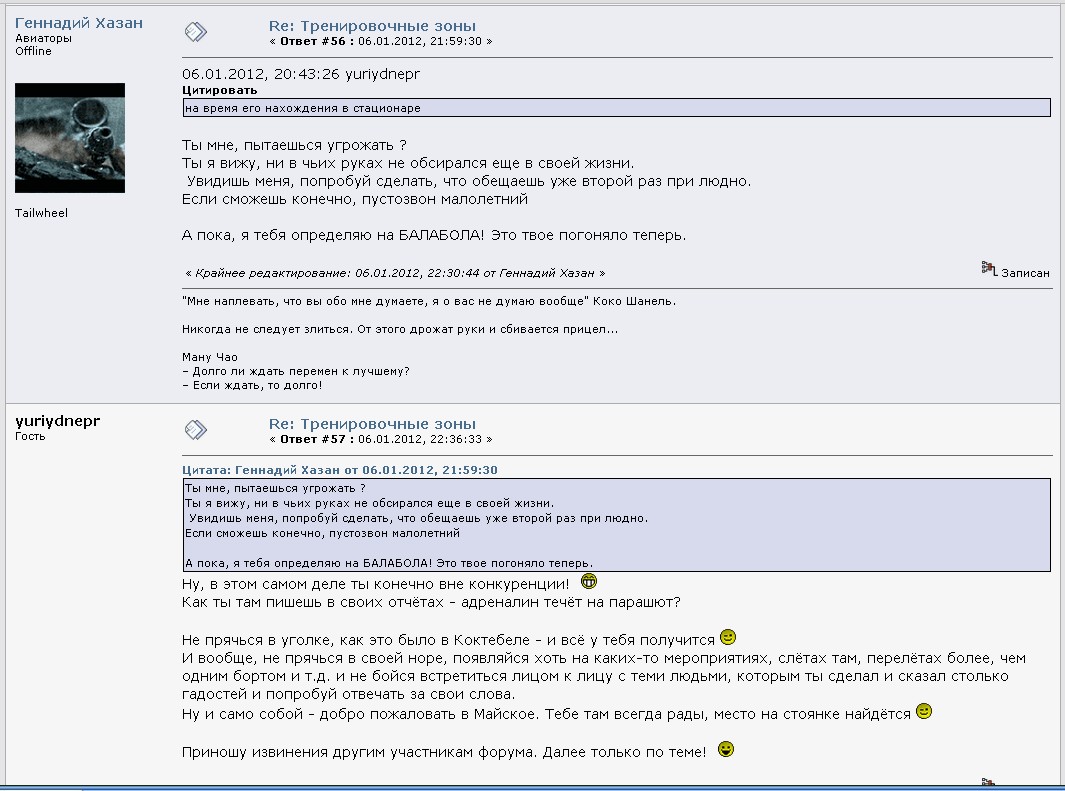The image size is (1065, 791).
Task: Click the quote box mentioning "в стационаре"
Action: [616, 107]
